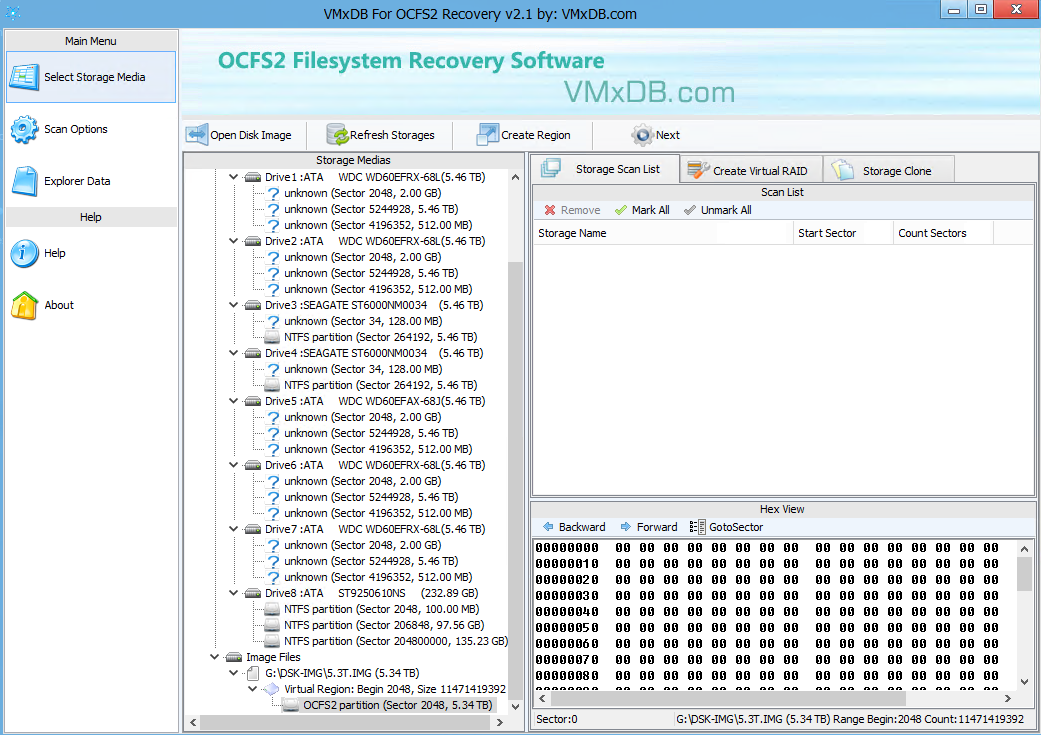The width and height of the screenshot is (1041, 735).
Task: Sort by the Start Sector column header
Action: pos(843,233)
